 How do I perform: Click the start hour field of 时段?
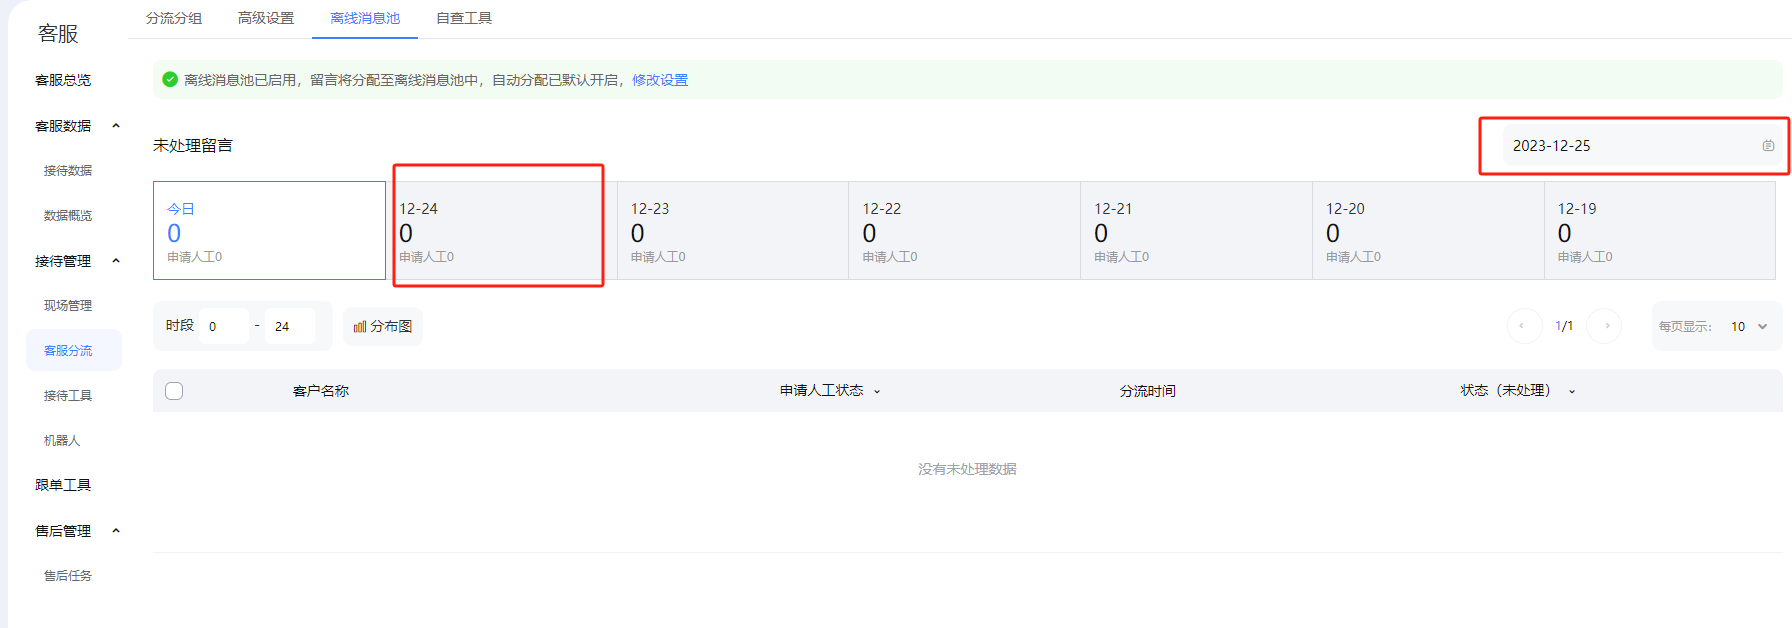point(223,327)
